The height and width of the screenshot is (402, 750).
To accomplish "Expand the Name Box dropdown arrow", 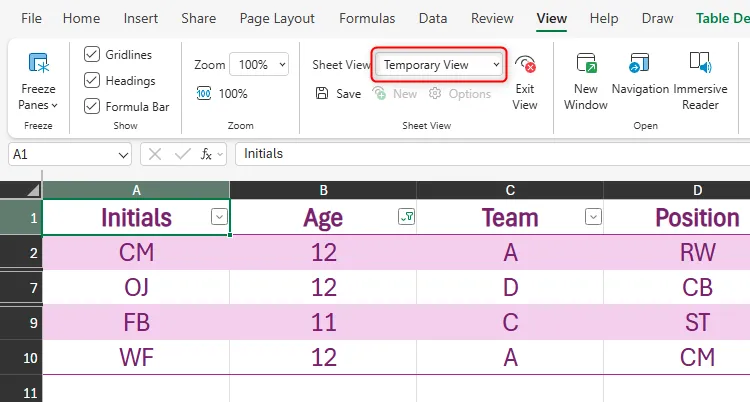I will [x=123, y=155].
